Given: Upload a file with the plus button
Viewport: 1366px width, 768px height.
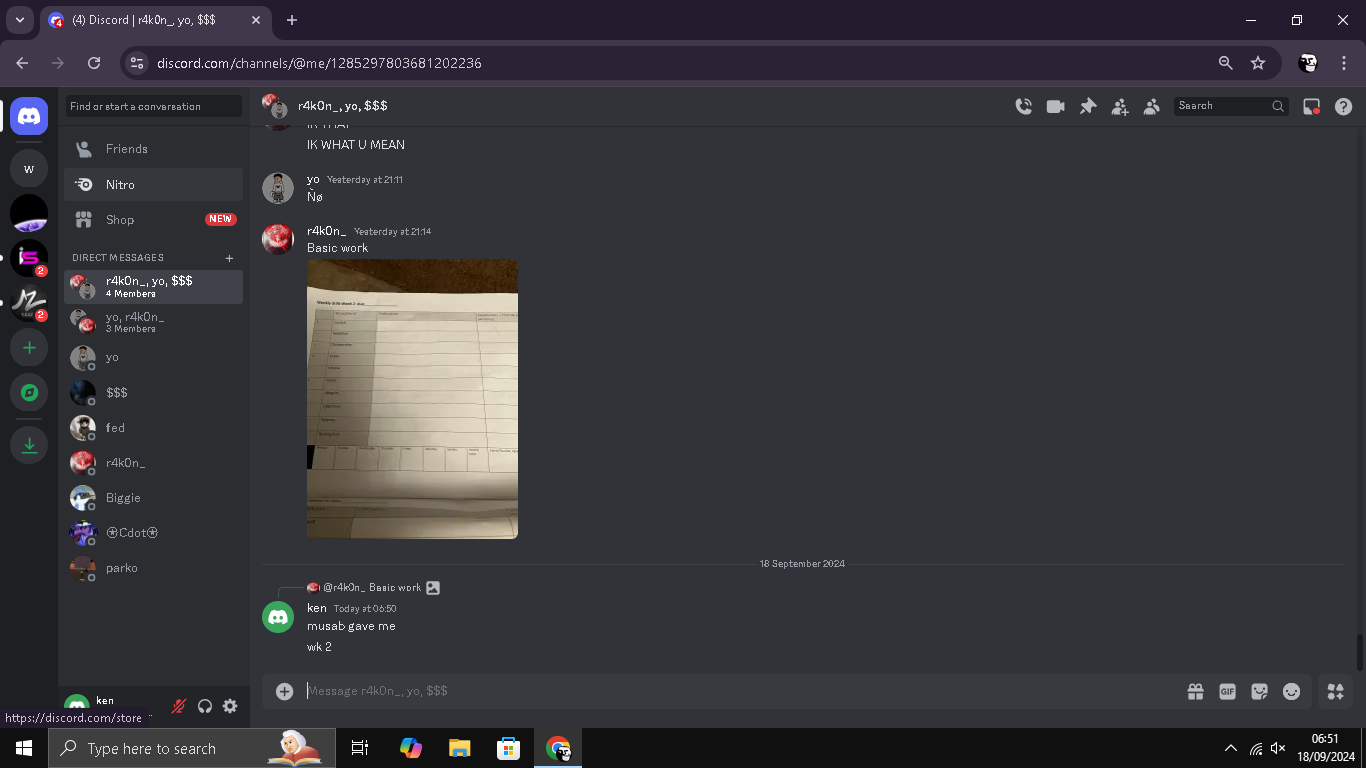Looking at the screenshot, I should 285,691.
